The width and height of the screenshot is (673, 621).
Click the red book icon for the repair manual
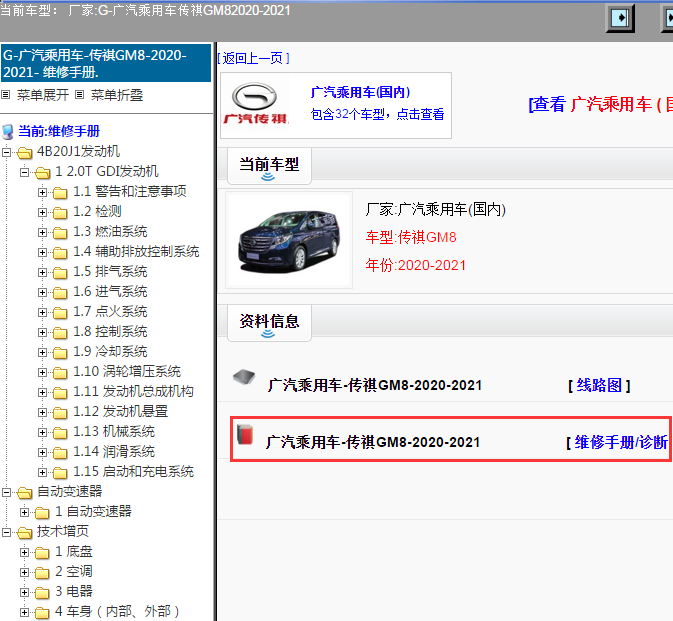pos(245,434)
